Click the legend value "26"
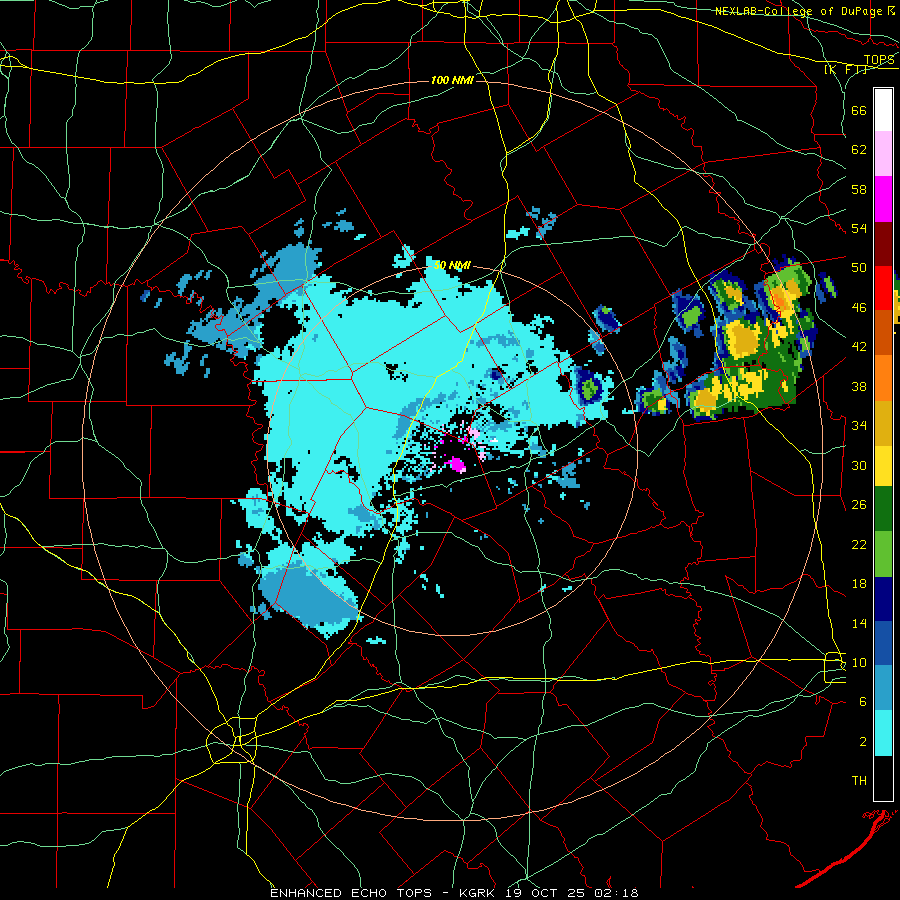The image size is (900, 900). (x=859, y=505)
